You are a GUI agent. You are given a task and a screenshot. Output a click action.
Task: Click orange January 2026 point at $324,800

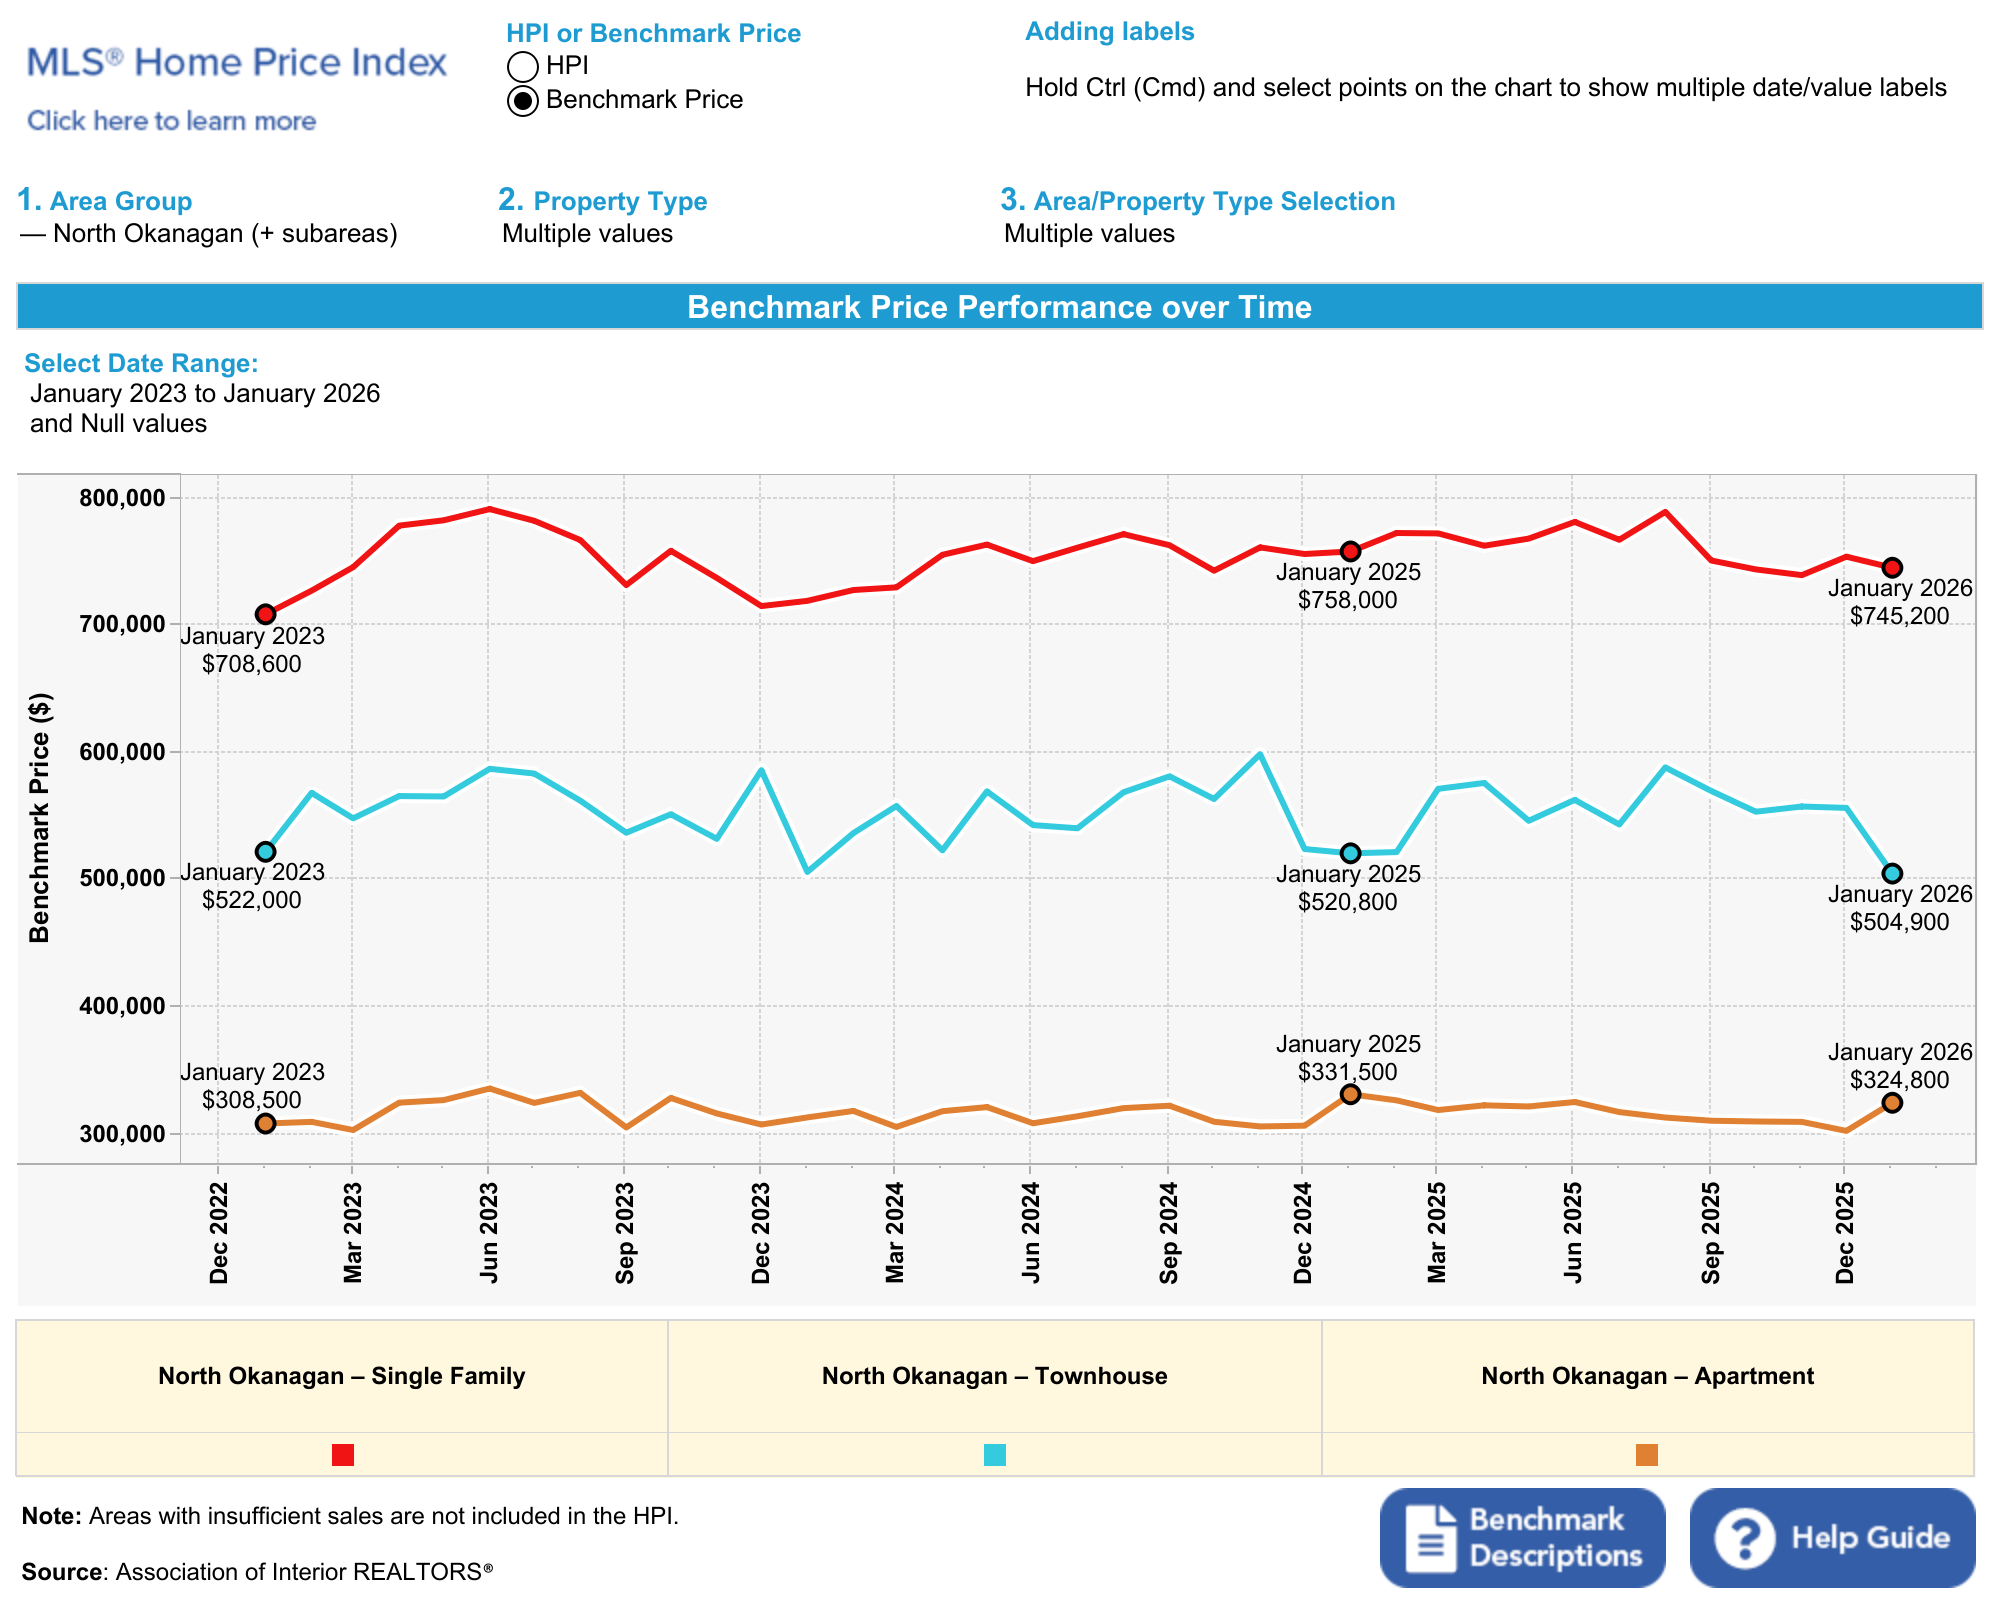click(x=1892, y=1103)
